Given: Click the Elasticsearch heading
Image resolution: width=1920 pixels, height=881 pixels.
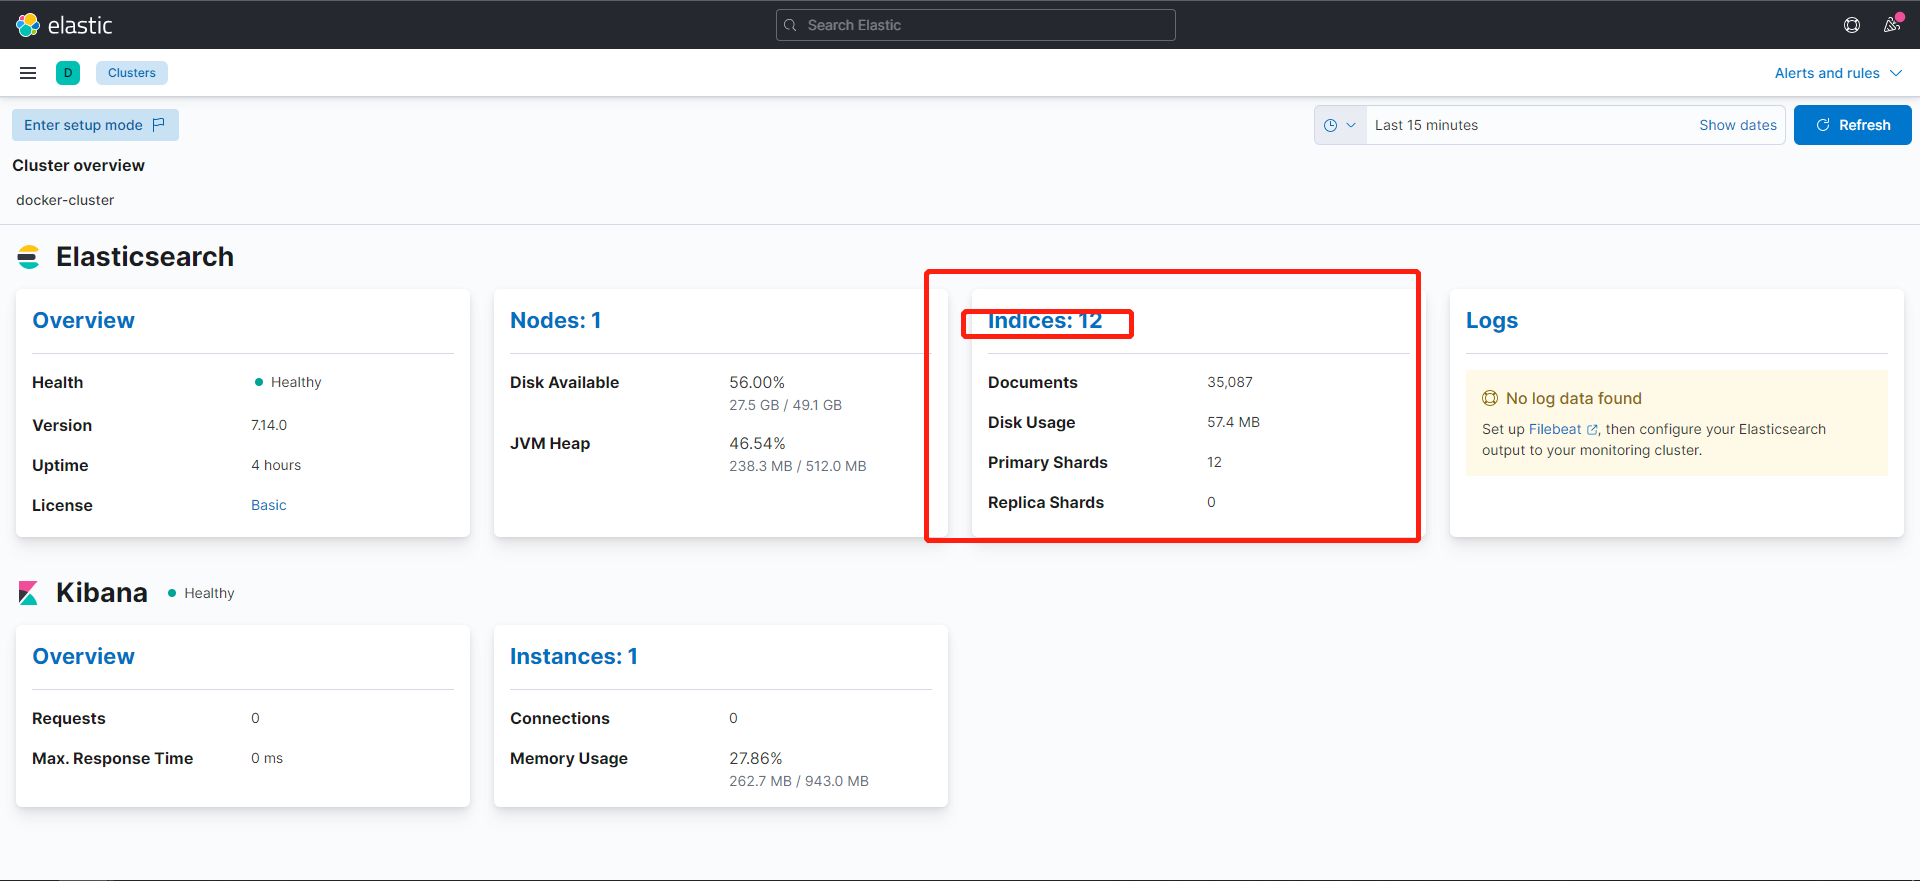Looking at the screenshot, I should [x=145, y=257].
